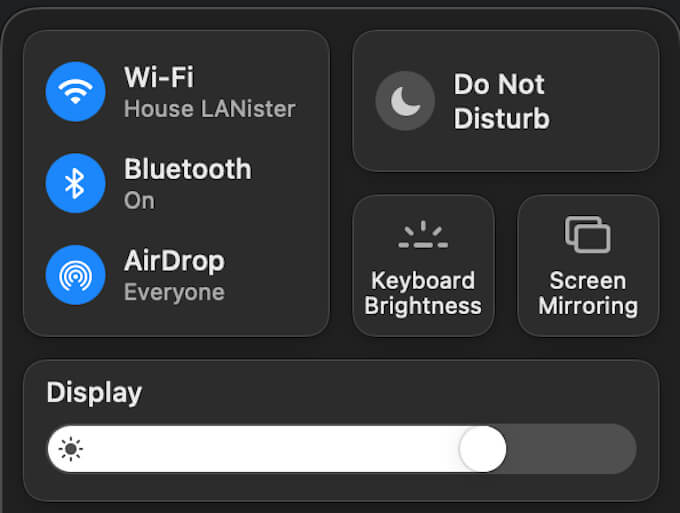Viewport: 680px width, 513px height.
Task: Toggle the blue Bluetooth icon
Action: (76, 183)
